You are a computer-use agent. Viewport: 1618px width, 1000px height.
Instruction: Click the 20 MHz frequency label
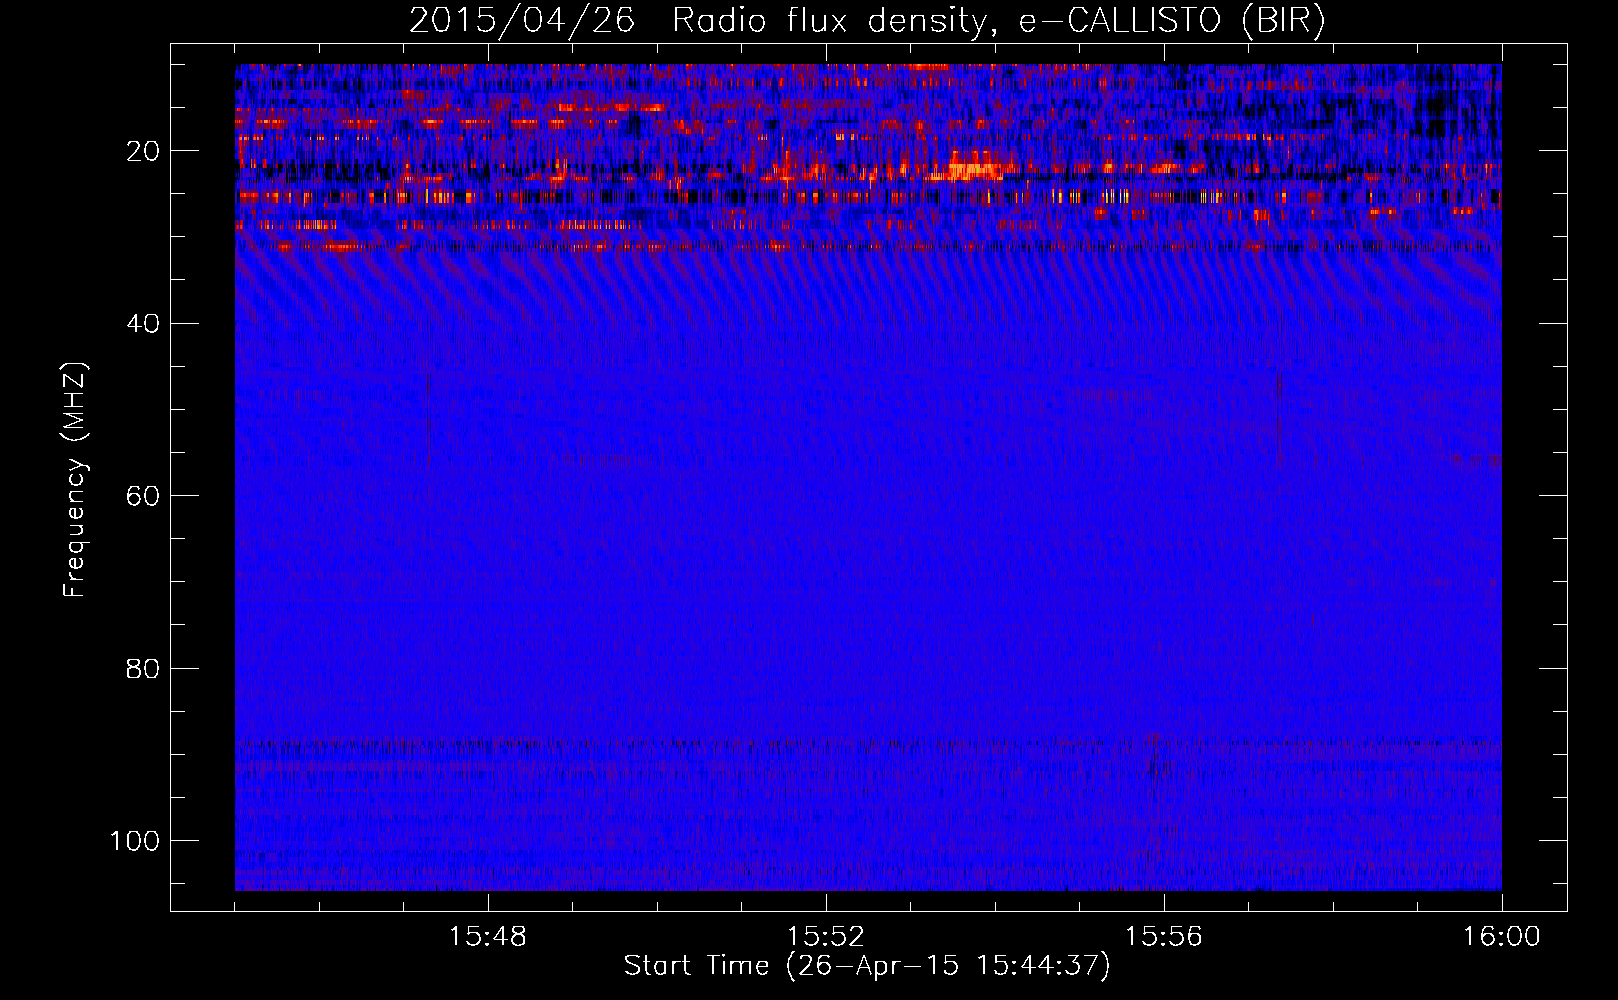(144, 151)
